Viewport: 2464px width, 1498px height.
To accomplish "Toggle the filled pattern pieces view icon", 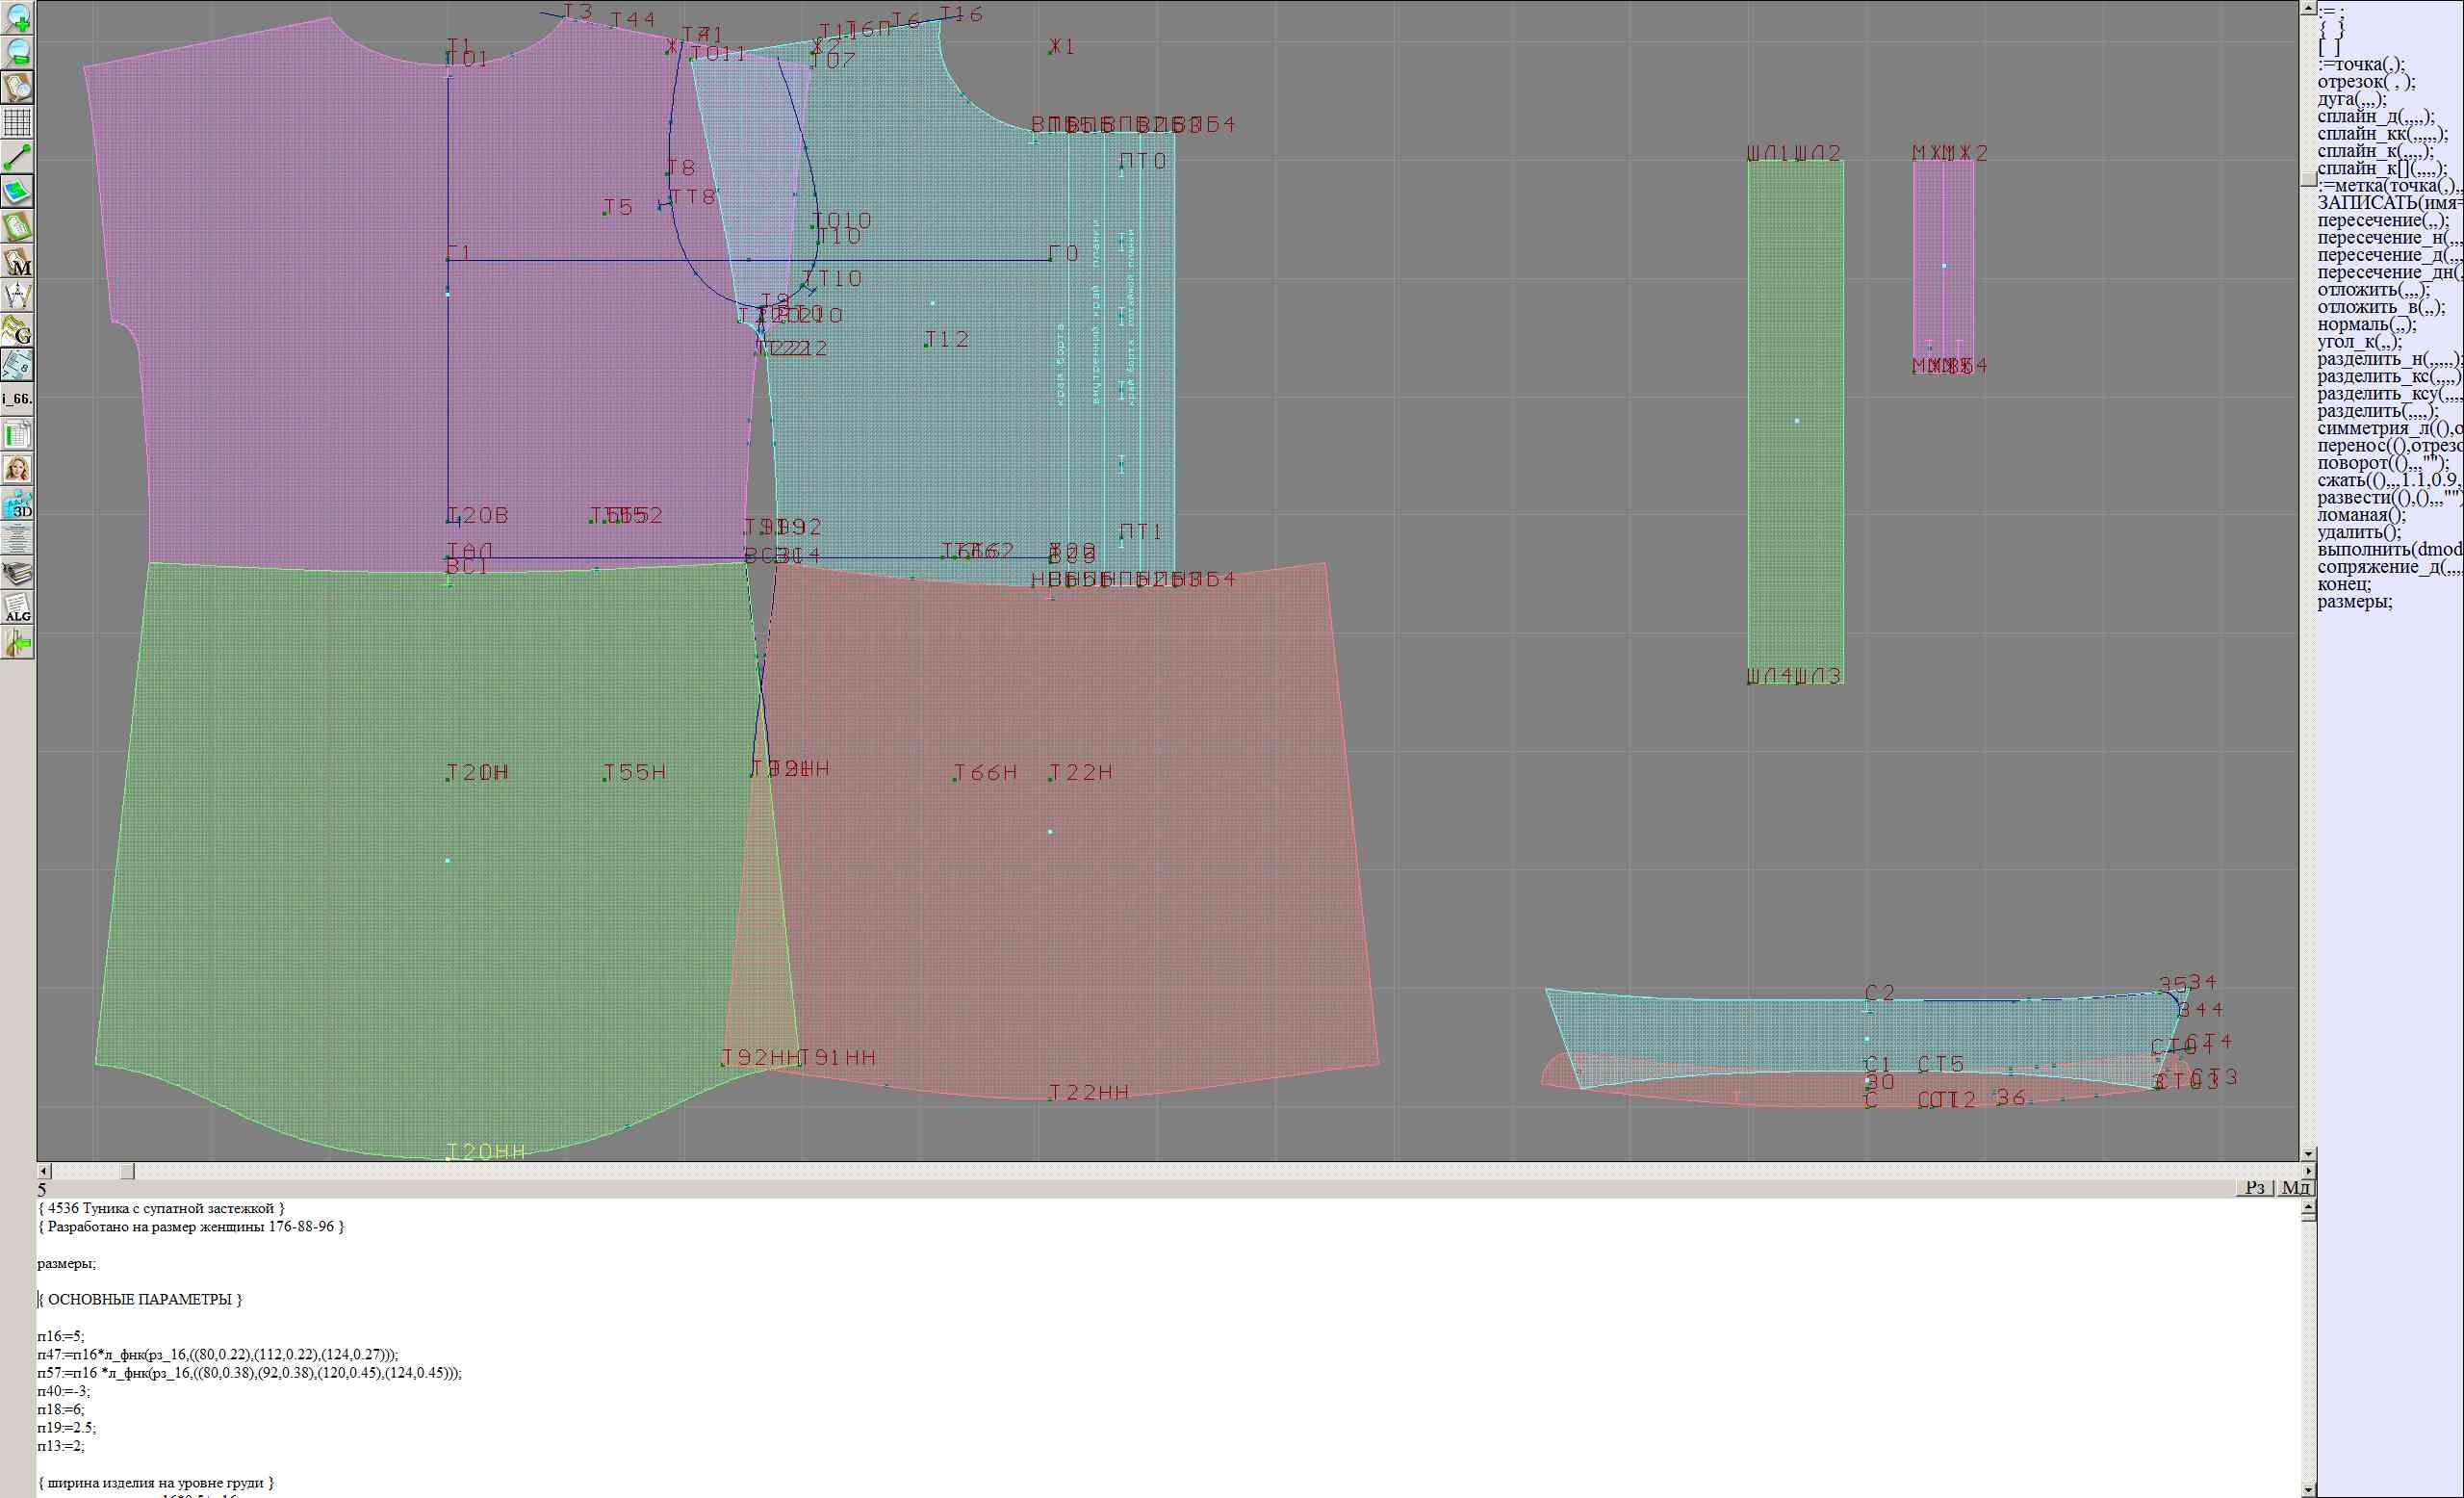I will pos(17,192).
